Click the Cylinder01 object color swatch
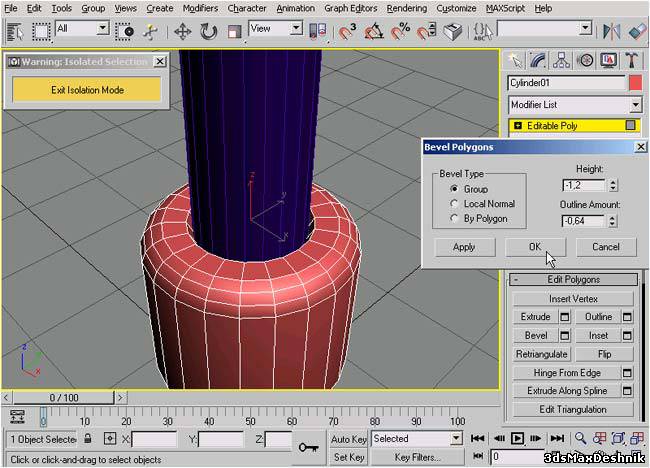Screen dimensions: 650x468 click(635, 83)
